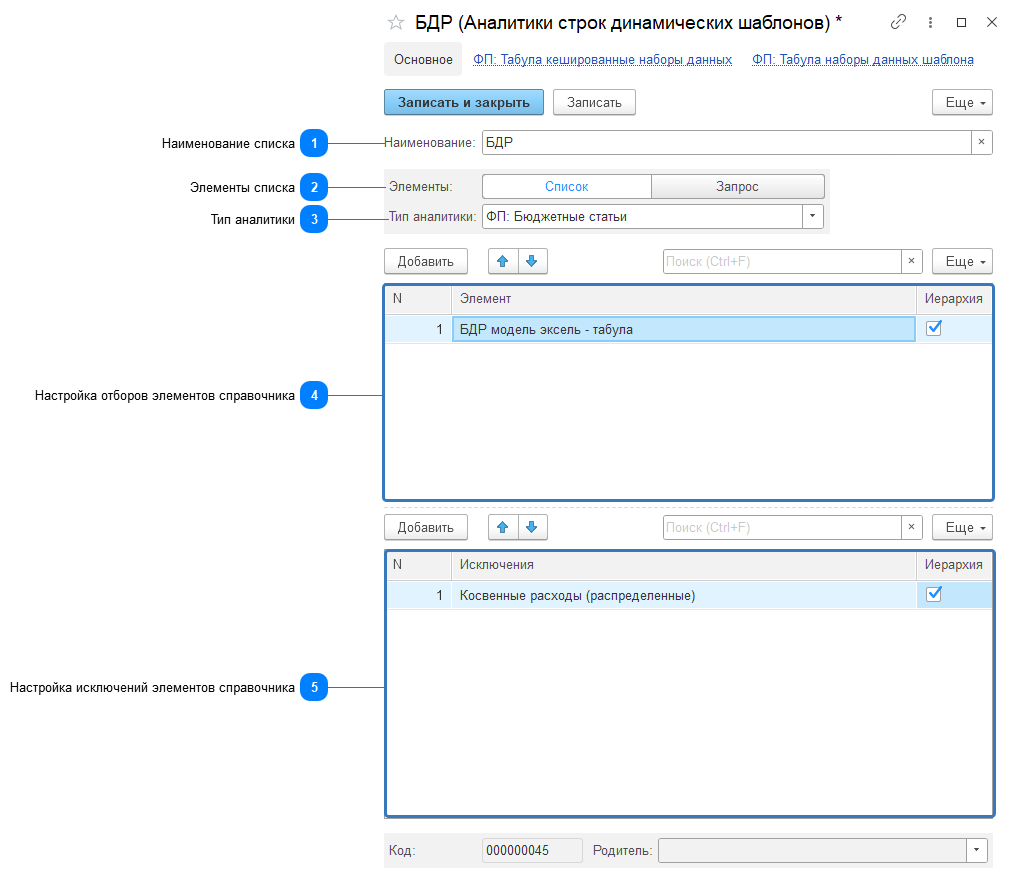Copy link using the chain icon

898,23
